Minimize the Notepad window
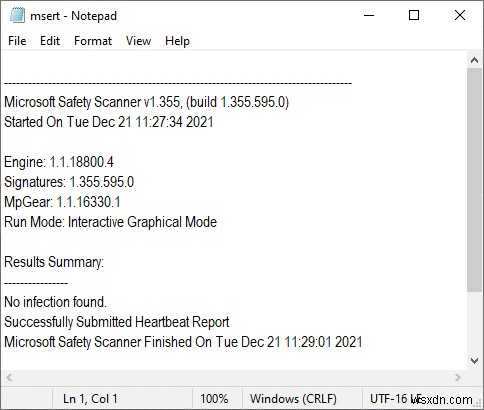The height and width of the screenshot is (410, 484). pos(369,15)
